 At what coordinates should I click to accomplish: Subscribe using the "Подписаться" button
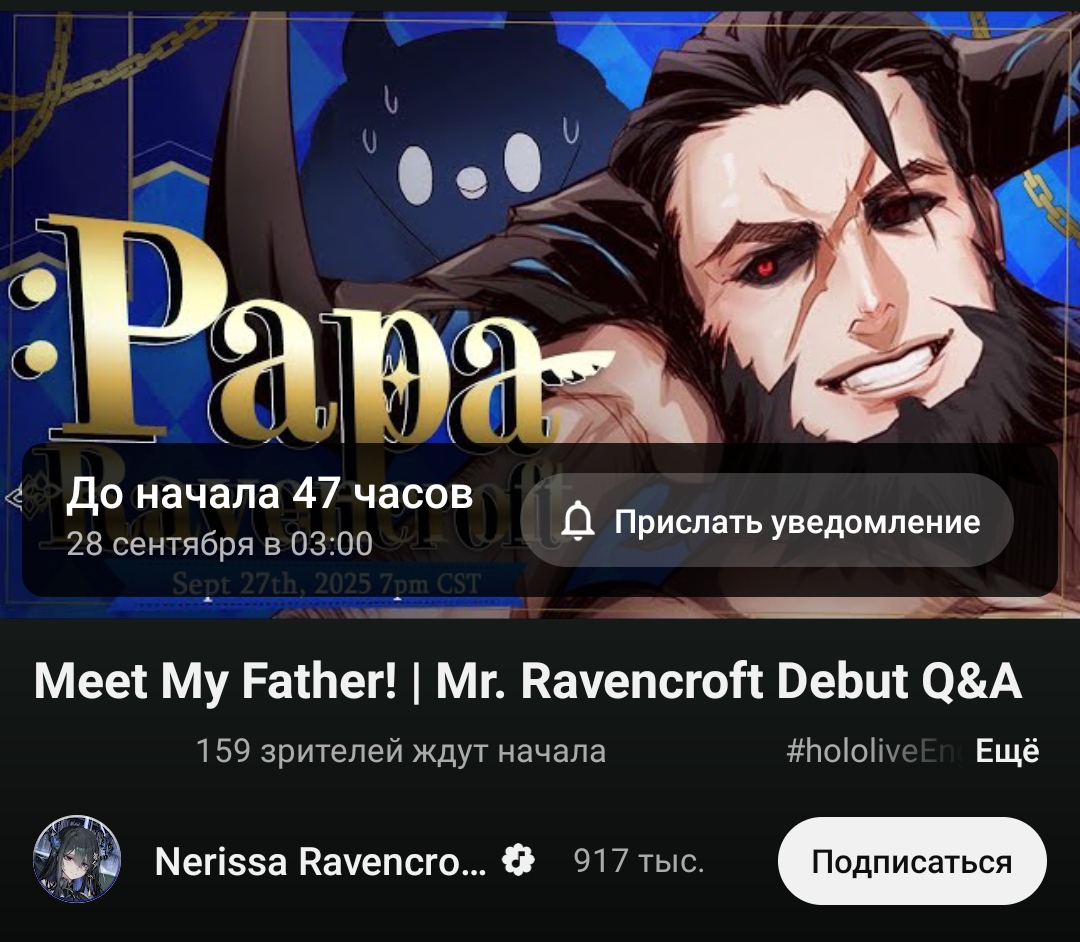click(x=912, y=861)
